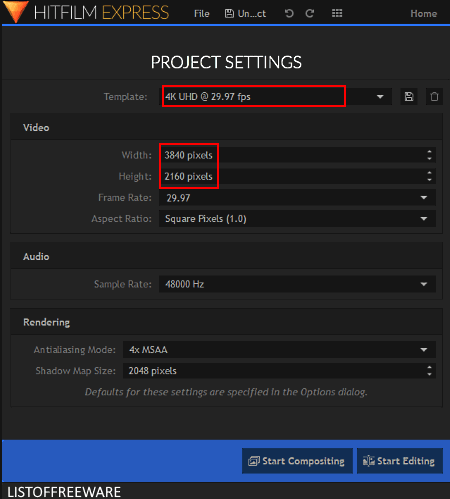Expand Template list with the arrow

click(x=380, y=97)
